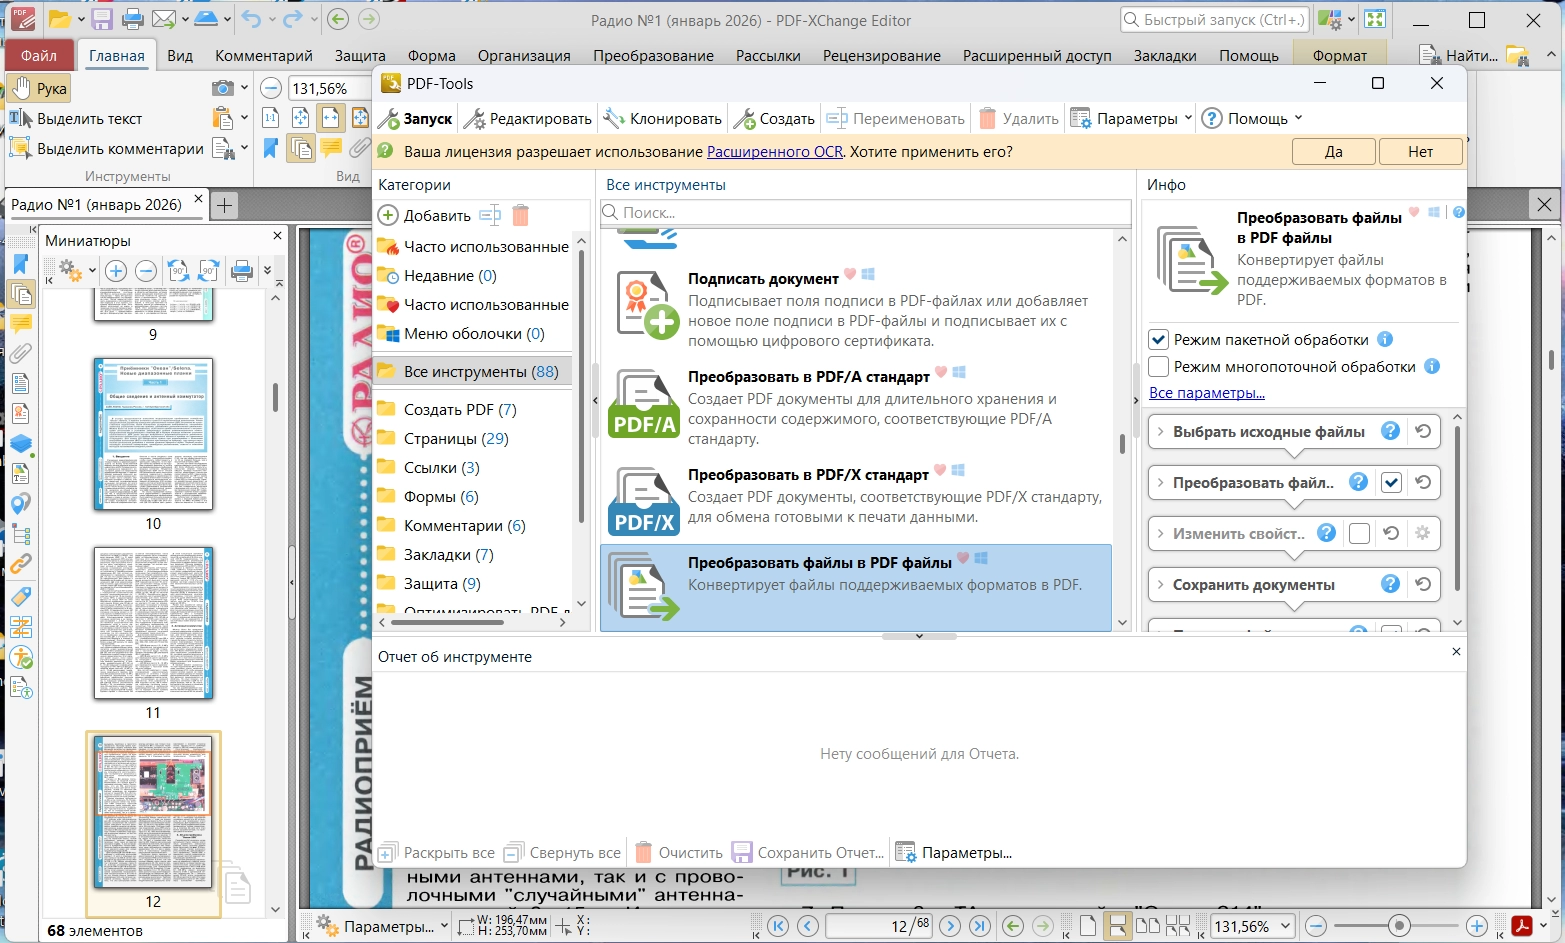Reset the Выбрать исходные файлы step
Image resolution: width=1565 pixels, height=943 pixels.
(1423, 432)
